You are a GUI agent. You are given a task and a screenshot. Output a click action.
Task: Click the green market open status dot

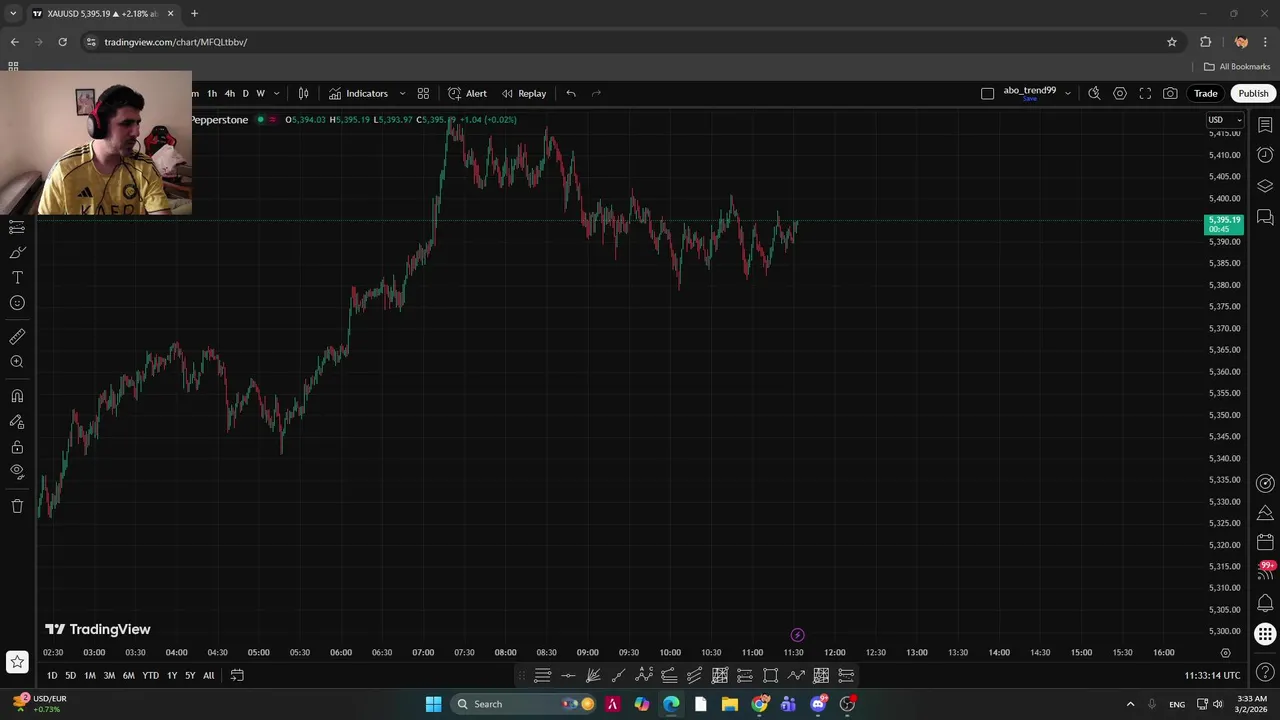(260, 120)
